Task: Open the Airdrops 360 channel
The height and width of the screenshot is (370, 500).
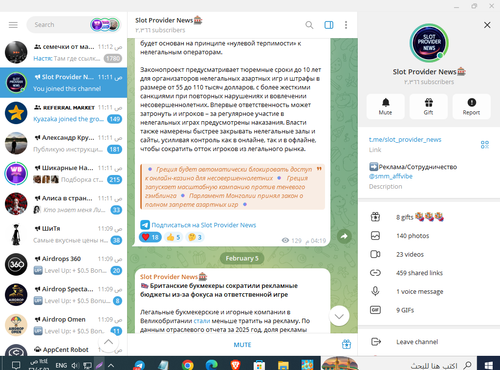Action: pos(63,265)
